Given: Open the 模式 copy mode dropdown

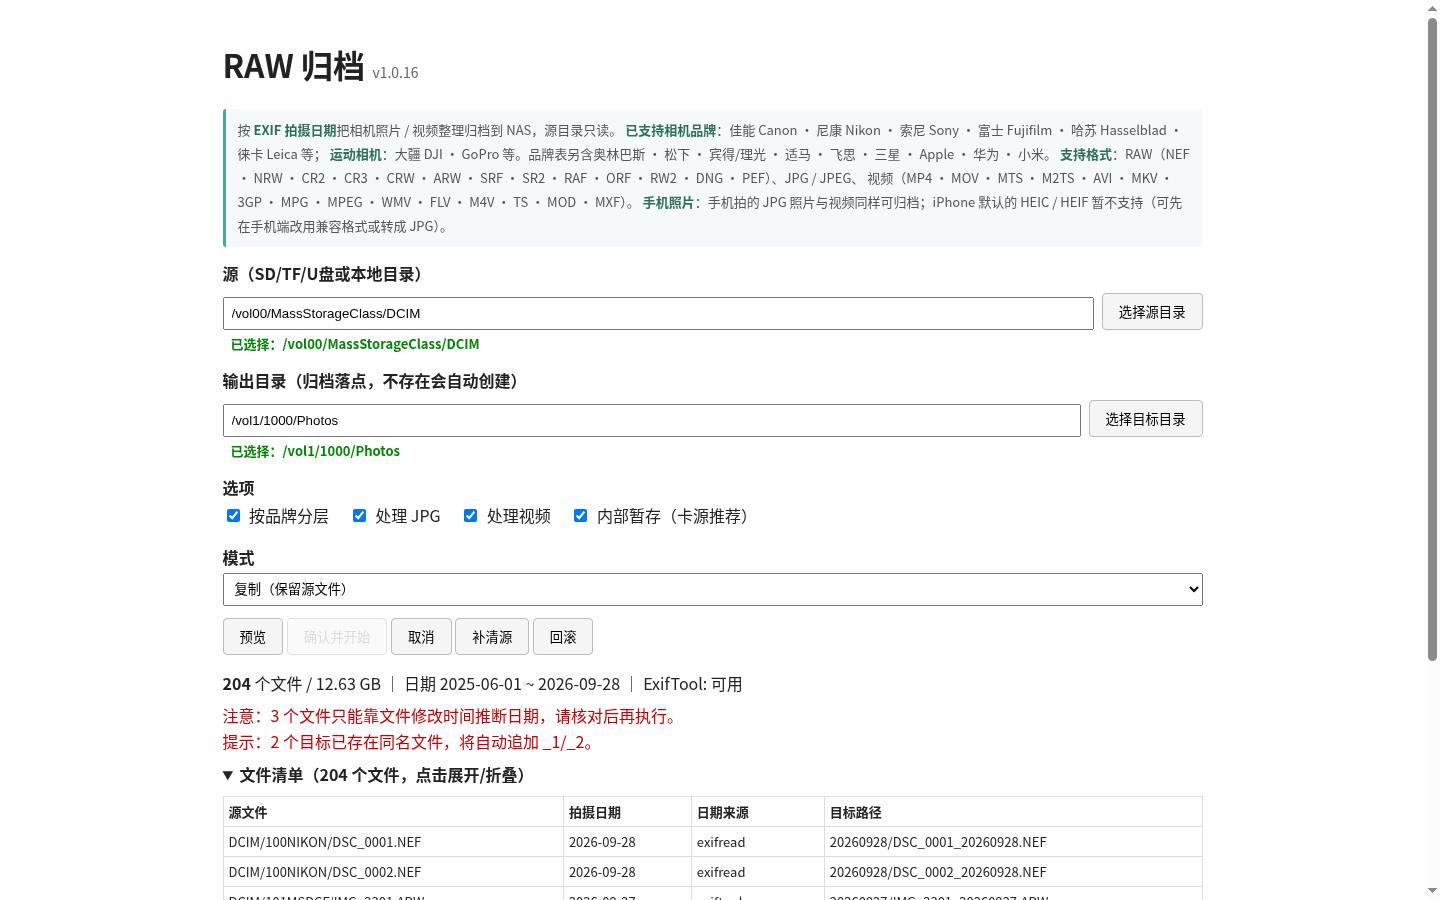Looking at the screenshot, I should pyautogui.click(x=712, y=589).
